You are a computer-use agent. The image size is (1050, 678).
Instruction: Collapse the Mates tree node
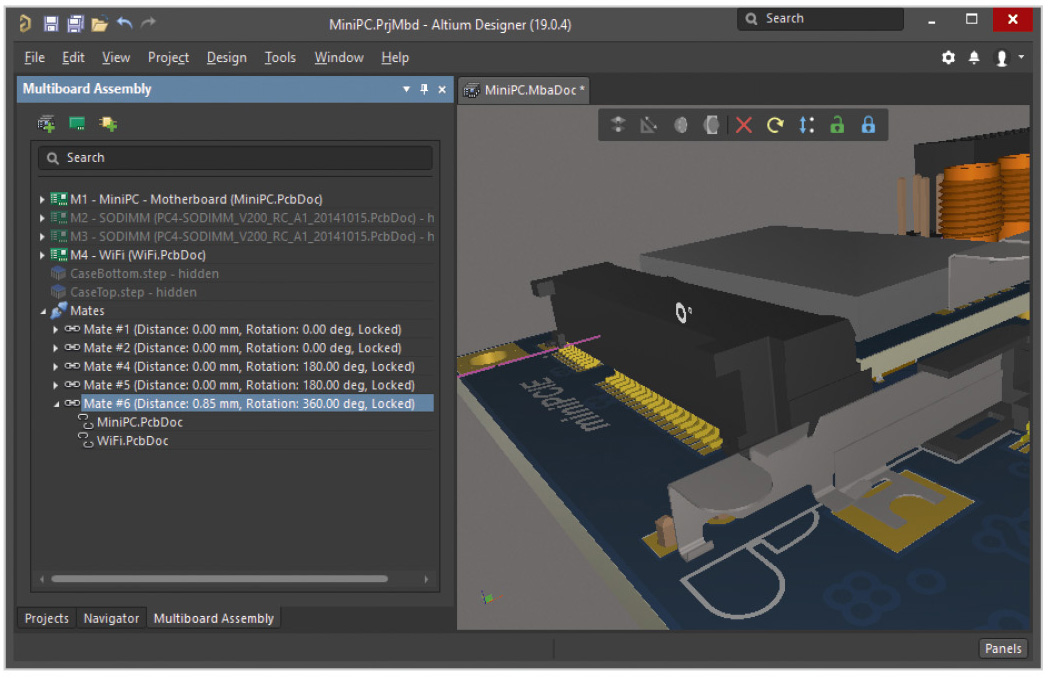tap(43, 312)
